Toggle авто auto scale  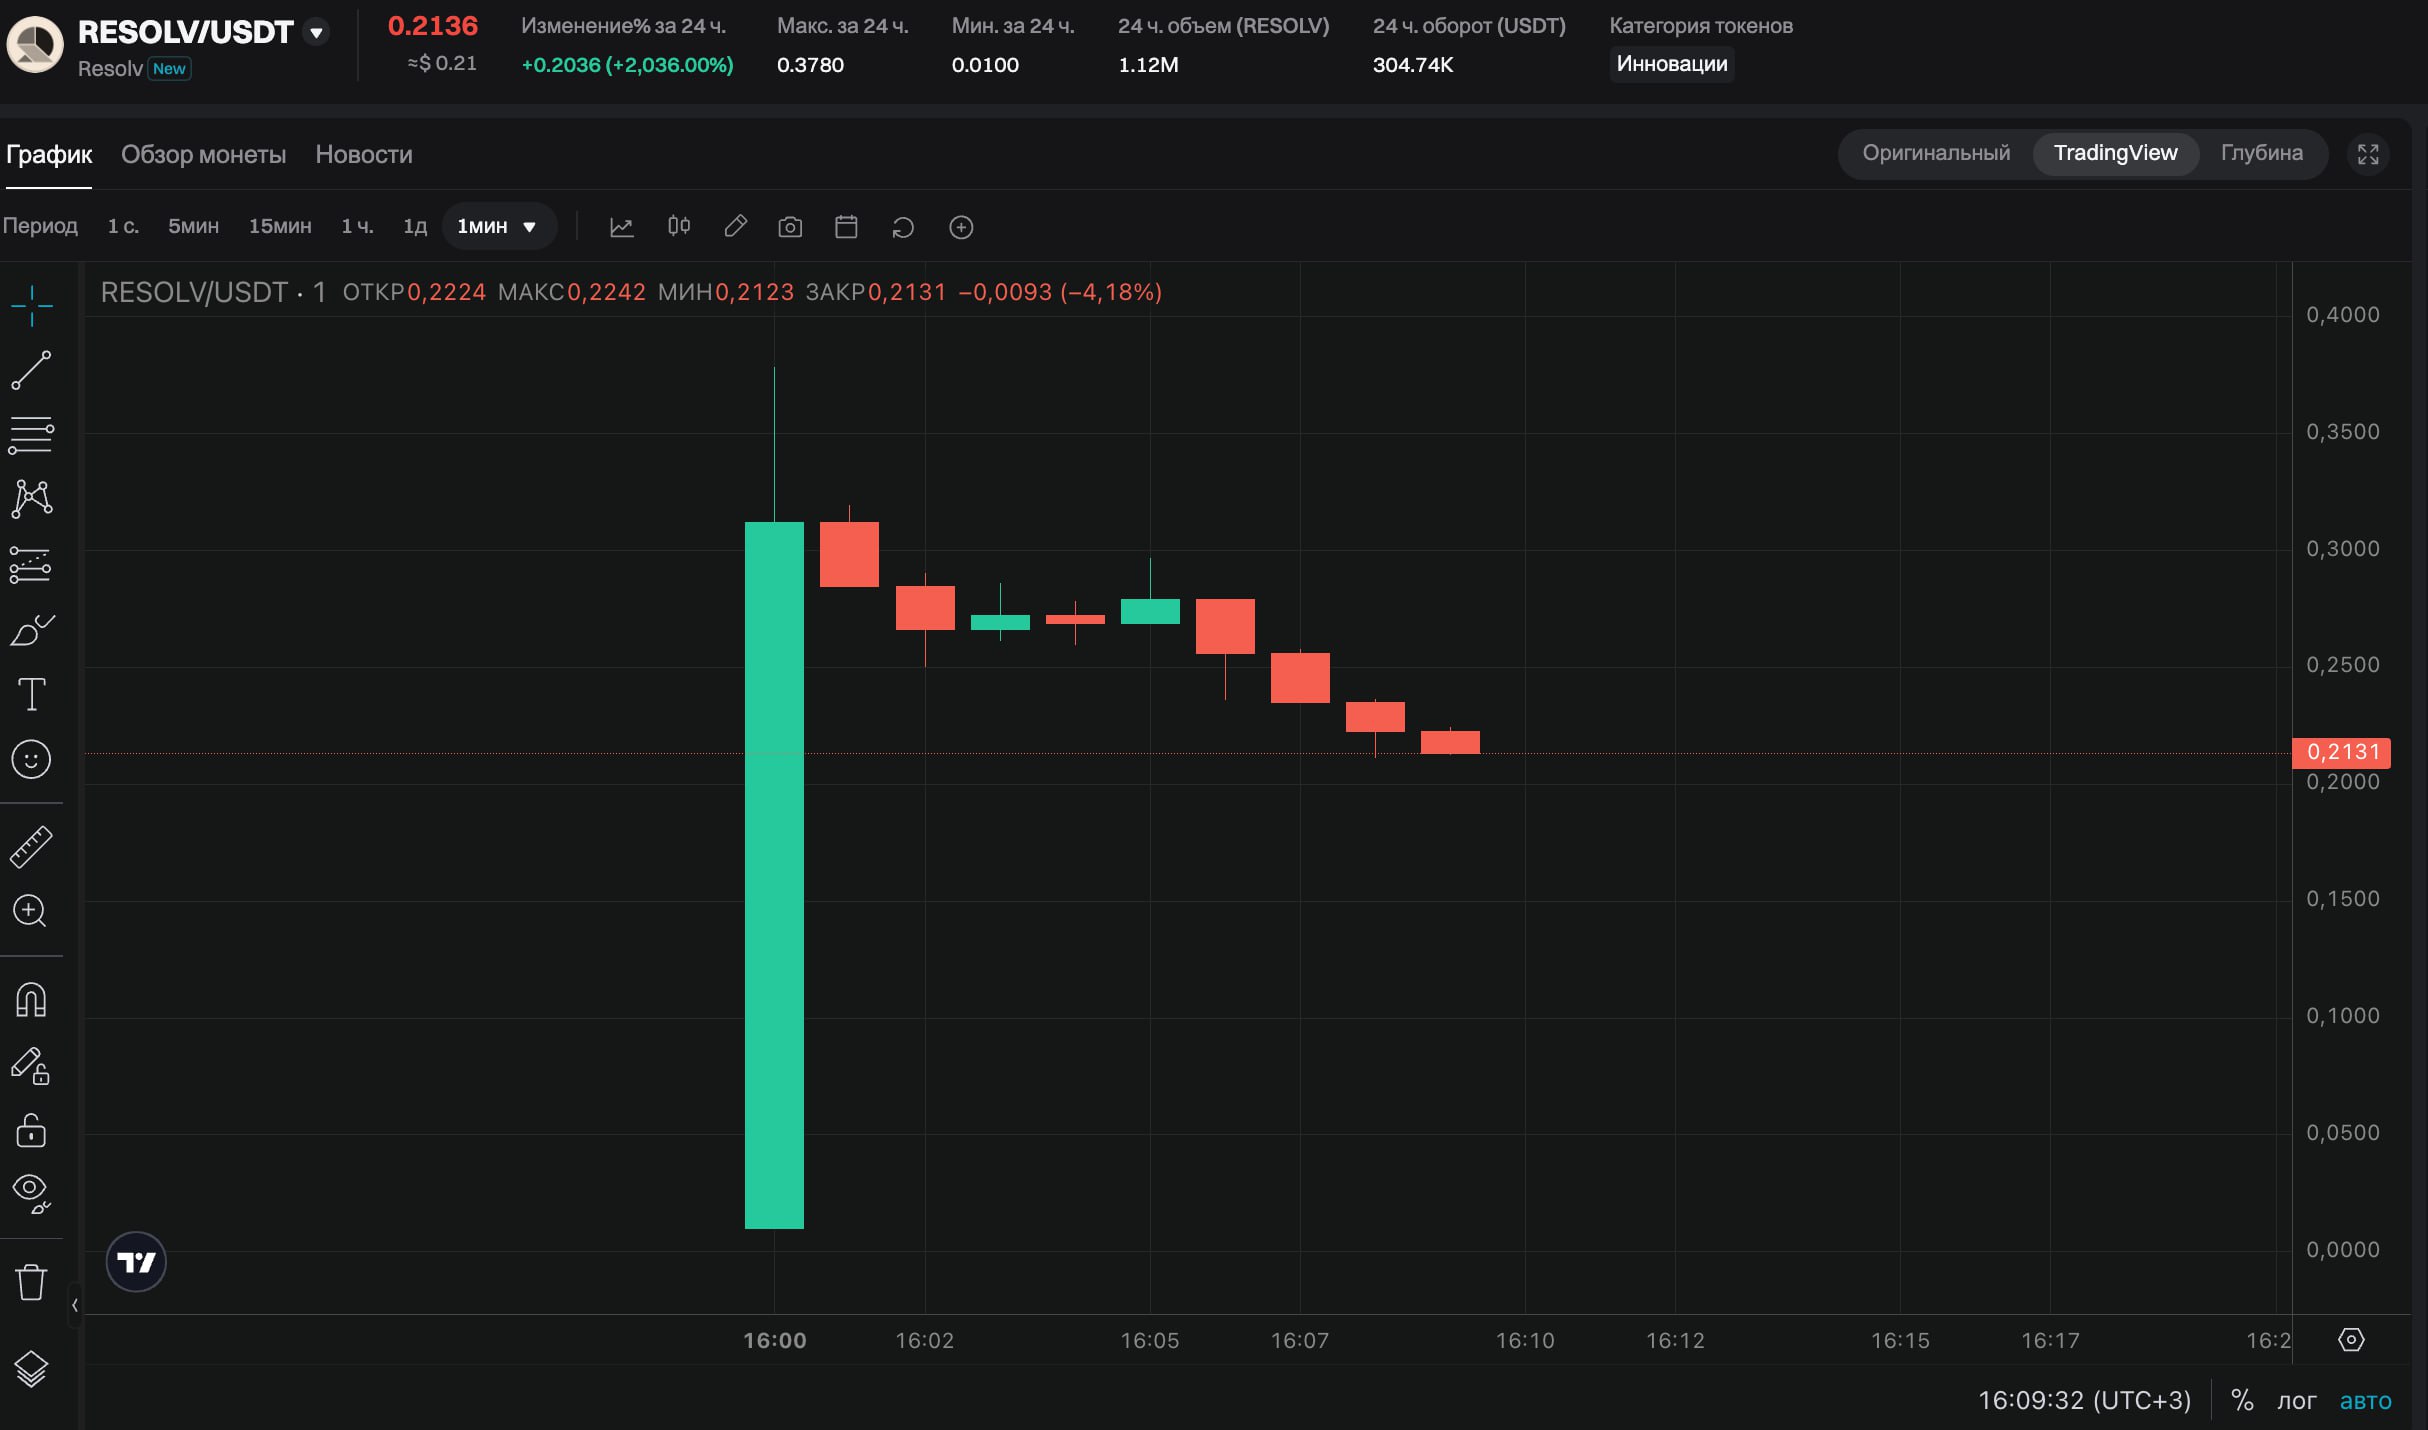[2365, 1401]
